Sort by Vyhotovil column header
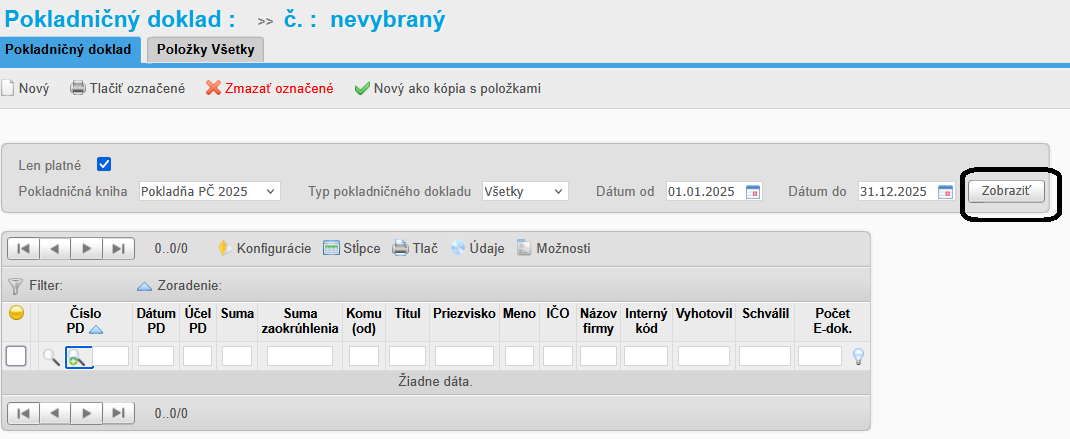Viewport: 1070px width, 439px height. click(704, 313)
